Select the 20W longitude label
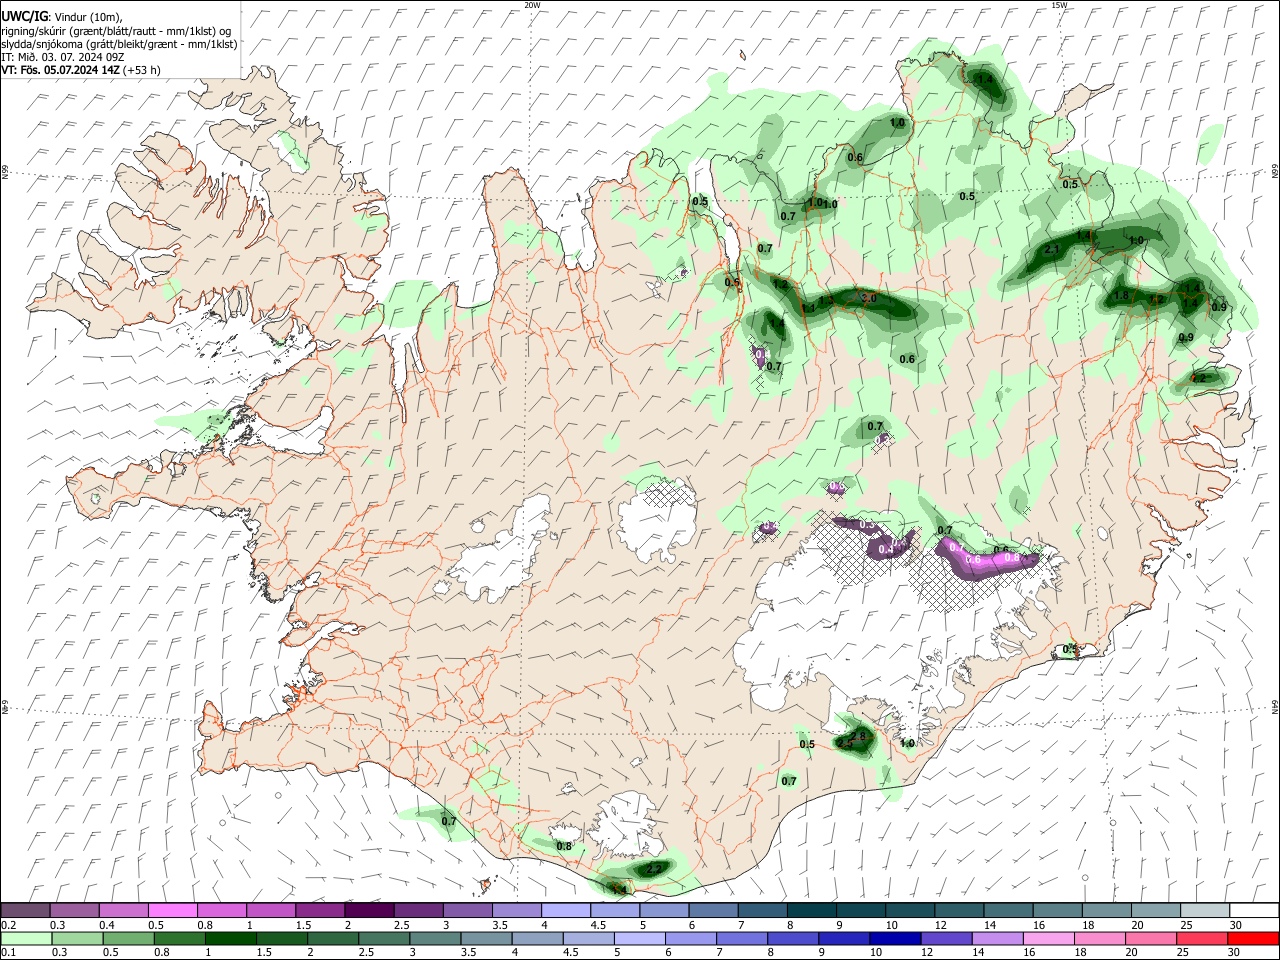The height and width of the screenshot is (960, 1280). (x=532, y=5)
